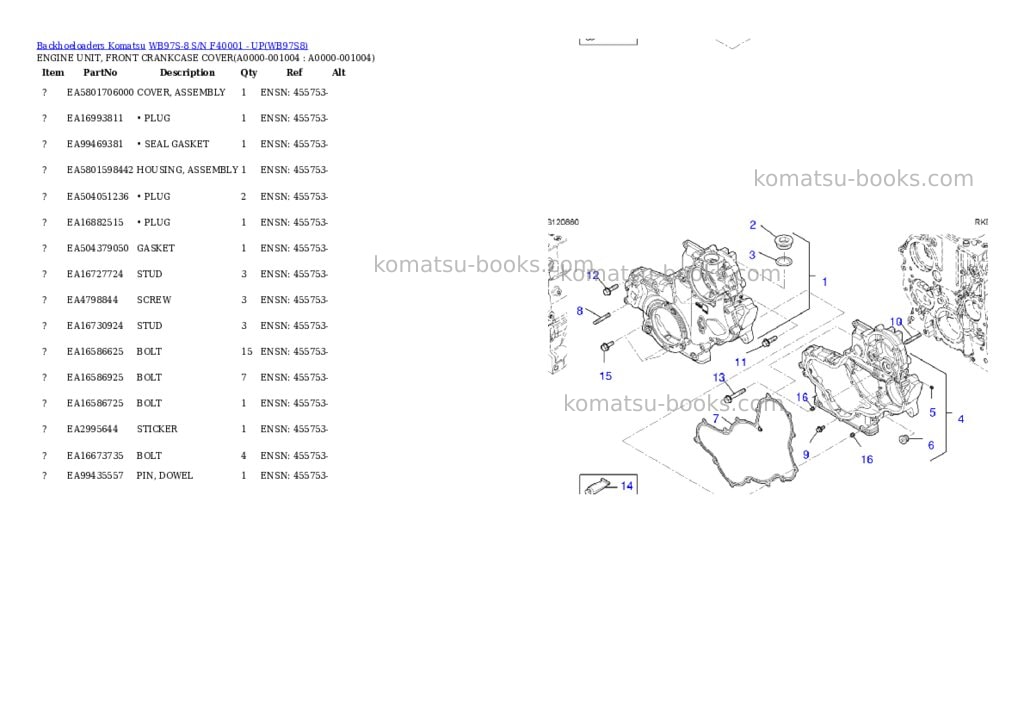Click callout number 3 in the diagram
This screenshot has height=725, width=1024.
752,255
